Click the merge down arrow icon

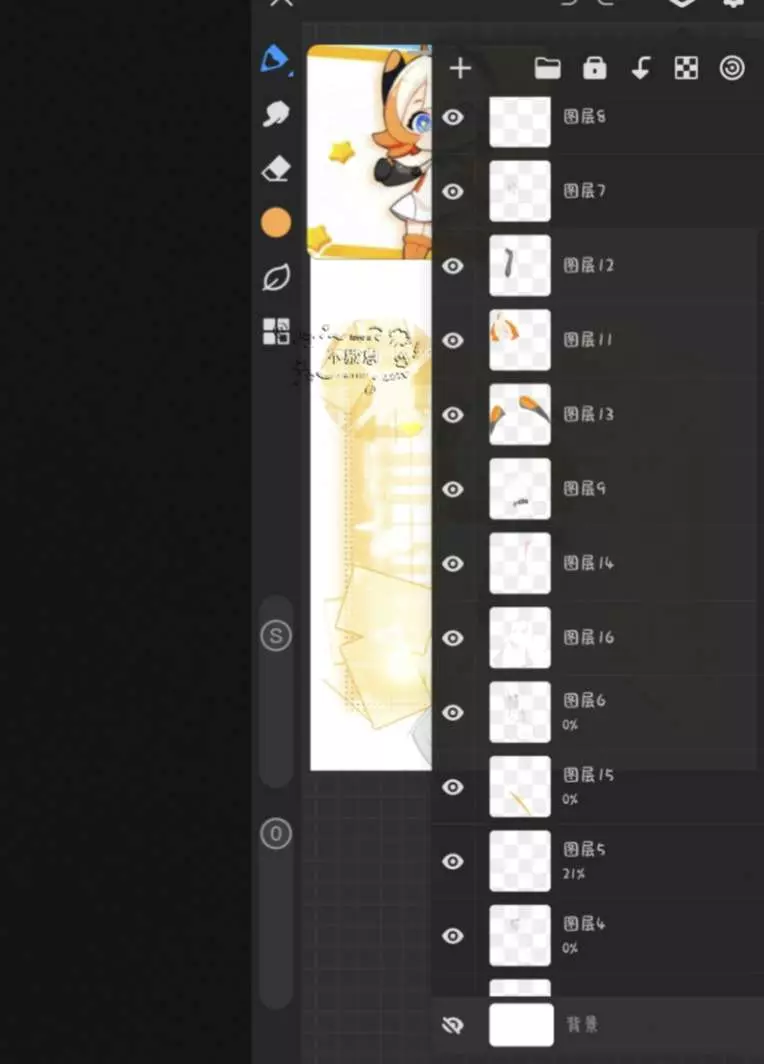tap(641, 68)
